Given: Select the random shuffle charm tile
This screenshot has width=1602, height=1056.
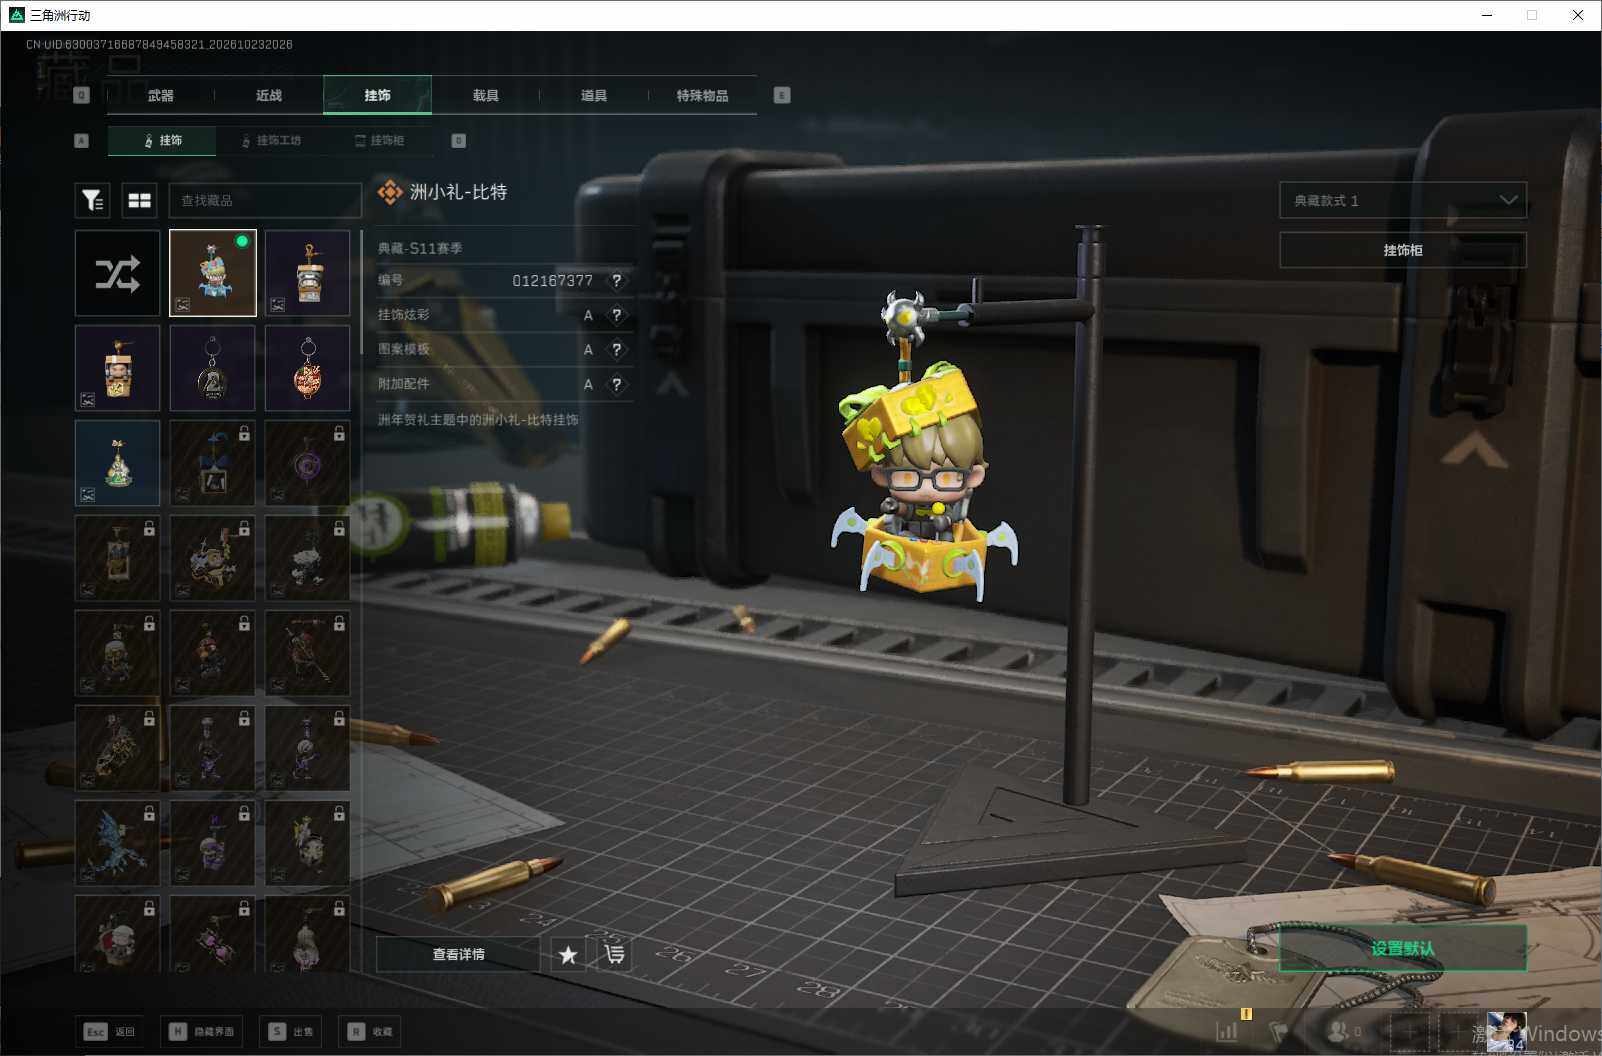Looking at the screenshot, I should tap(117, 273).
